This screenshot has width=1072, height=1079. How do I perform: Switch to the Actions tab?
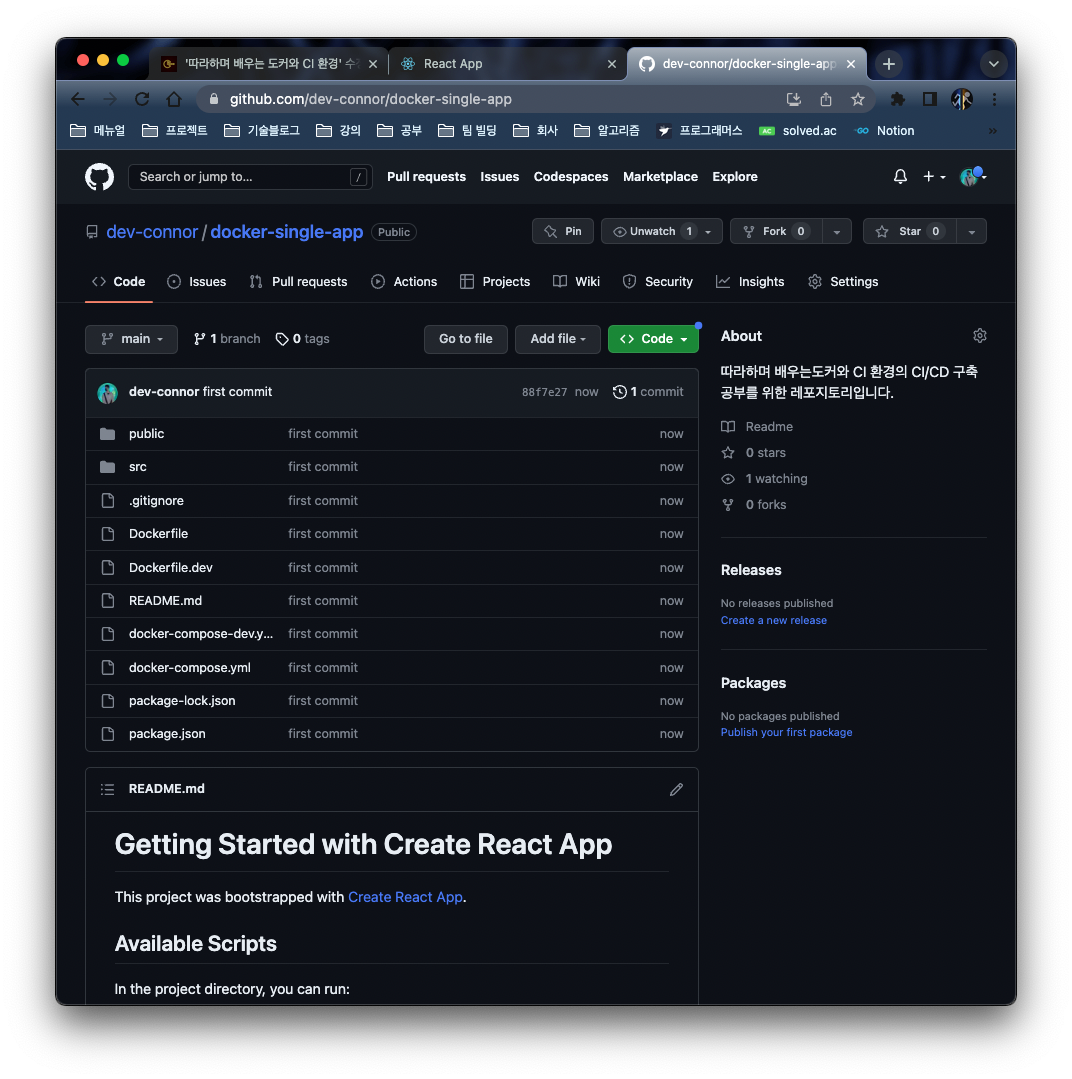(x=404, y=281)
